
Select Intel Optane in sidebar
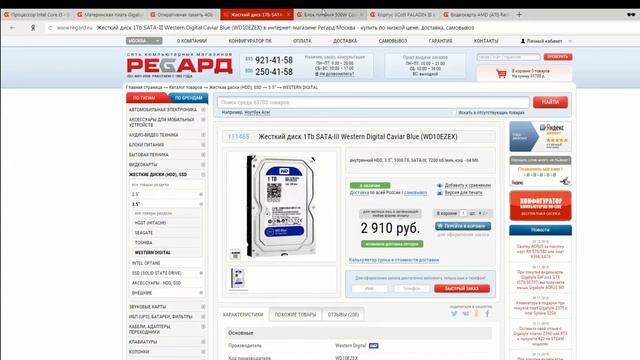(x=146, y=263)
